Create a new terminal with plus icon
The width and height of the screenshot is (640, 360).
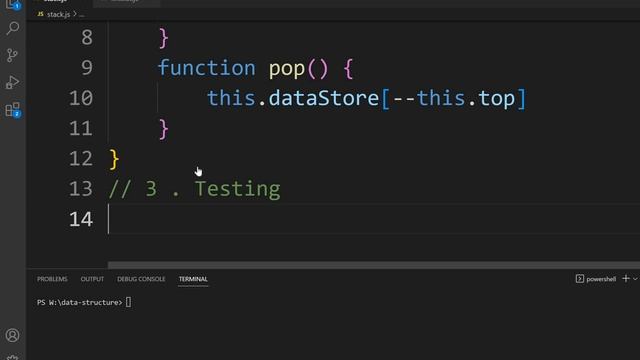point(626,279)
